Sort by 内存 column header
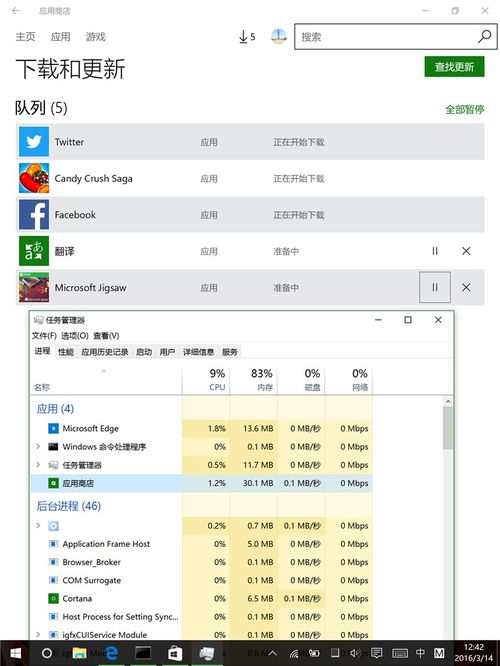This screenshot has width=500, height=666. point(254,380)
